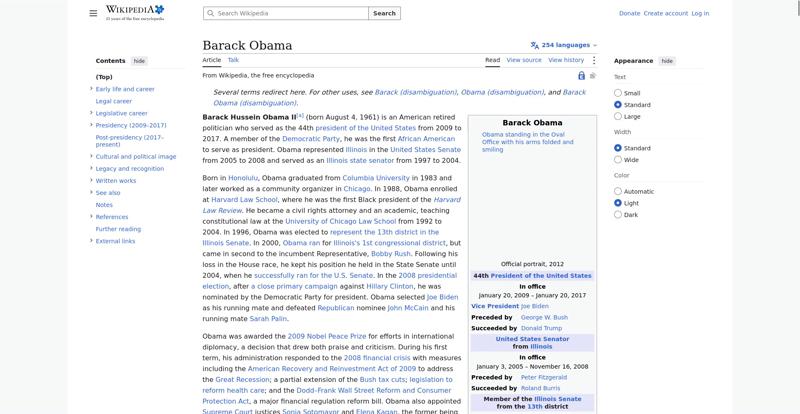
Task: Go to Further reading in contents
Action: point(118,229)
